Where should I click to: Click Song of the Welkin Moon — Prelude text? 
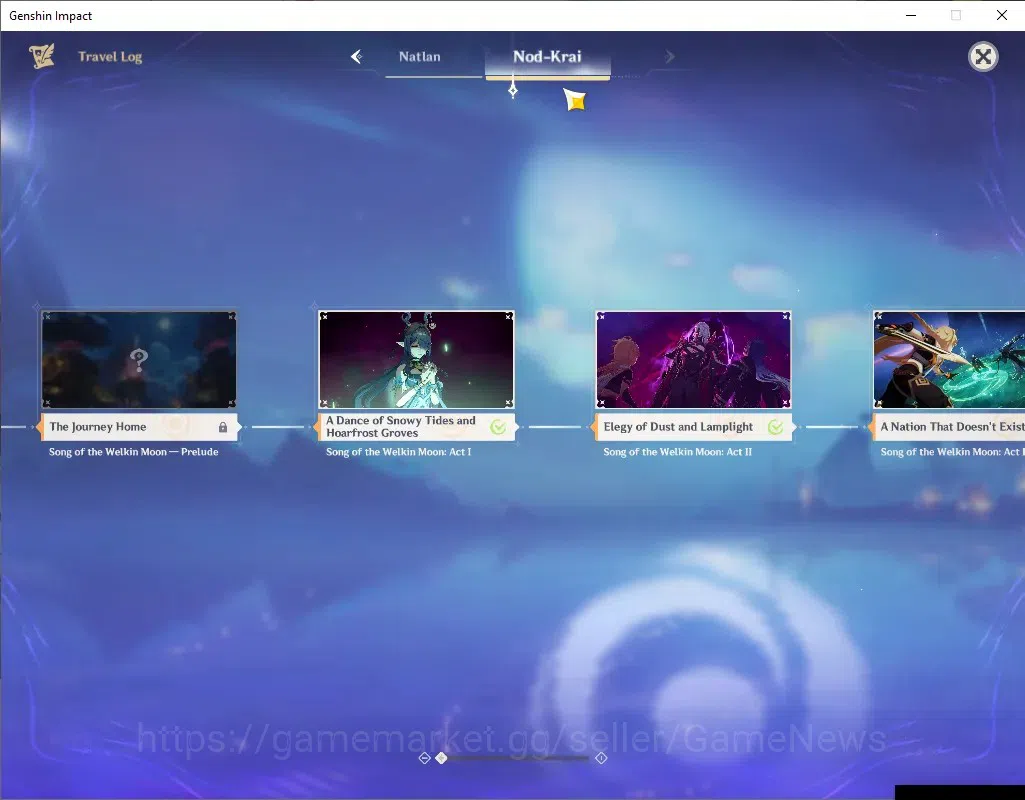pos(133,452)
